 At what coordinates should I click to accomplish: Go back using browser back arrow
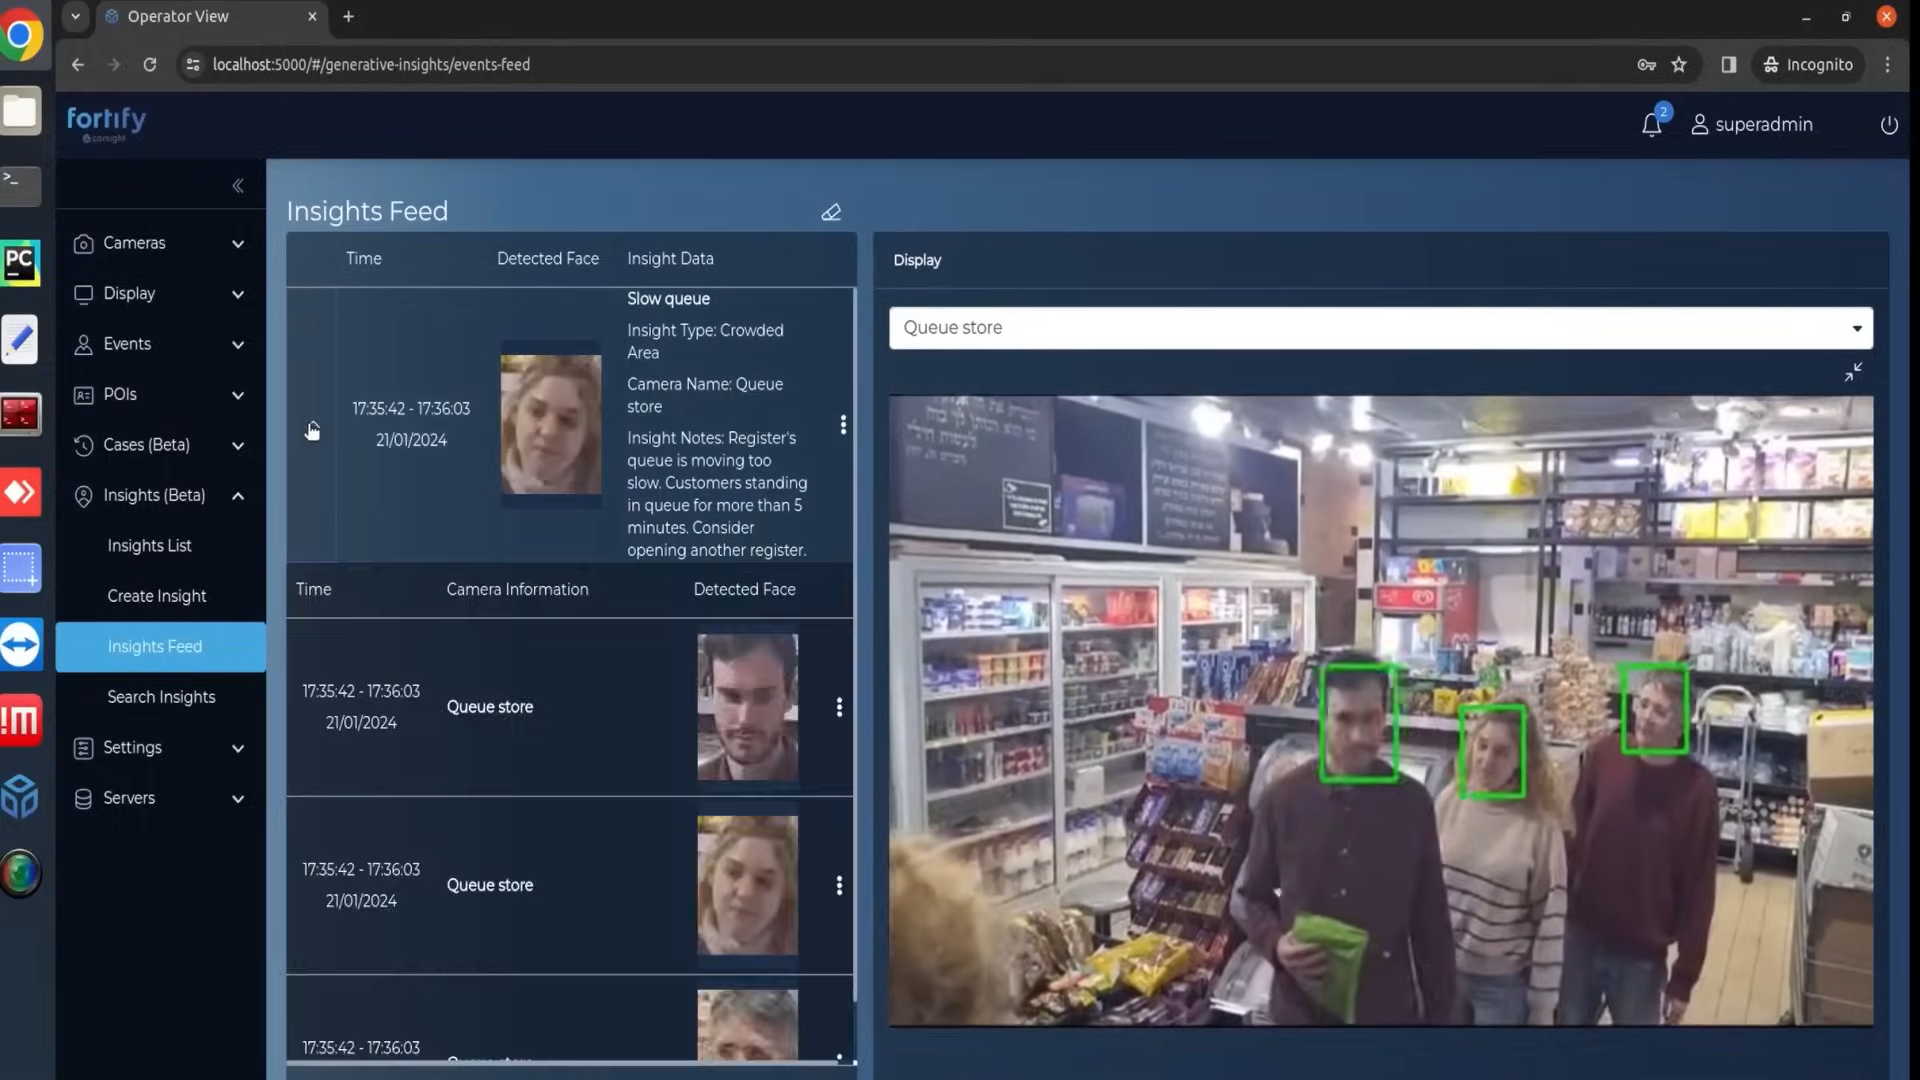(x=78, y=65)
